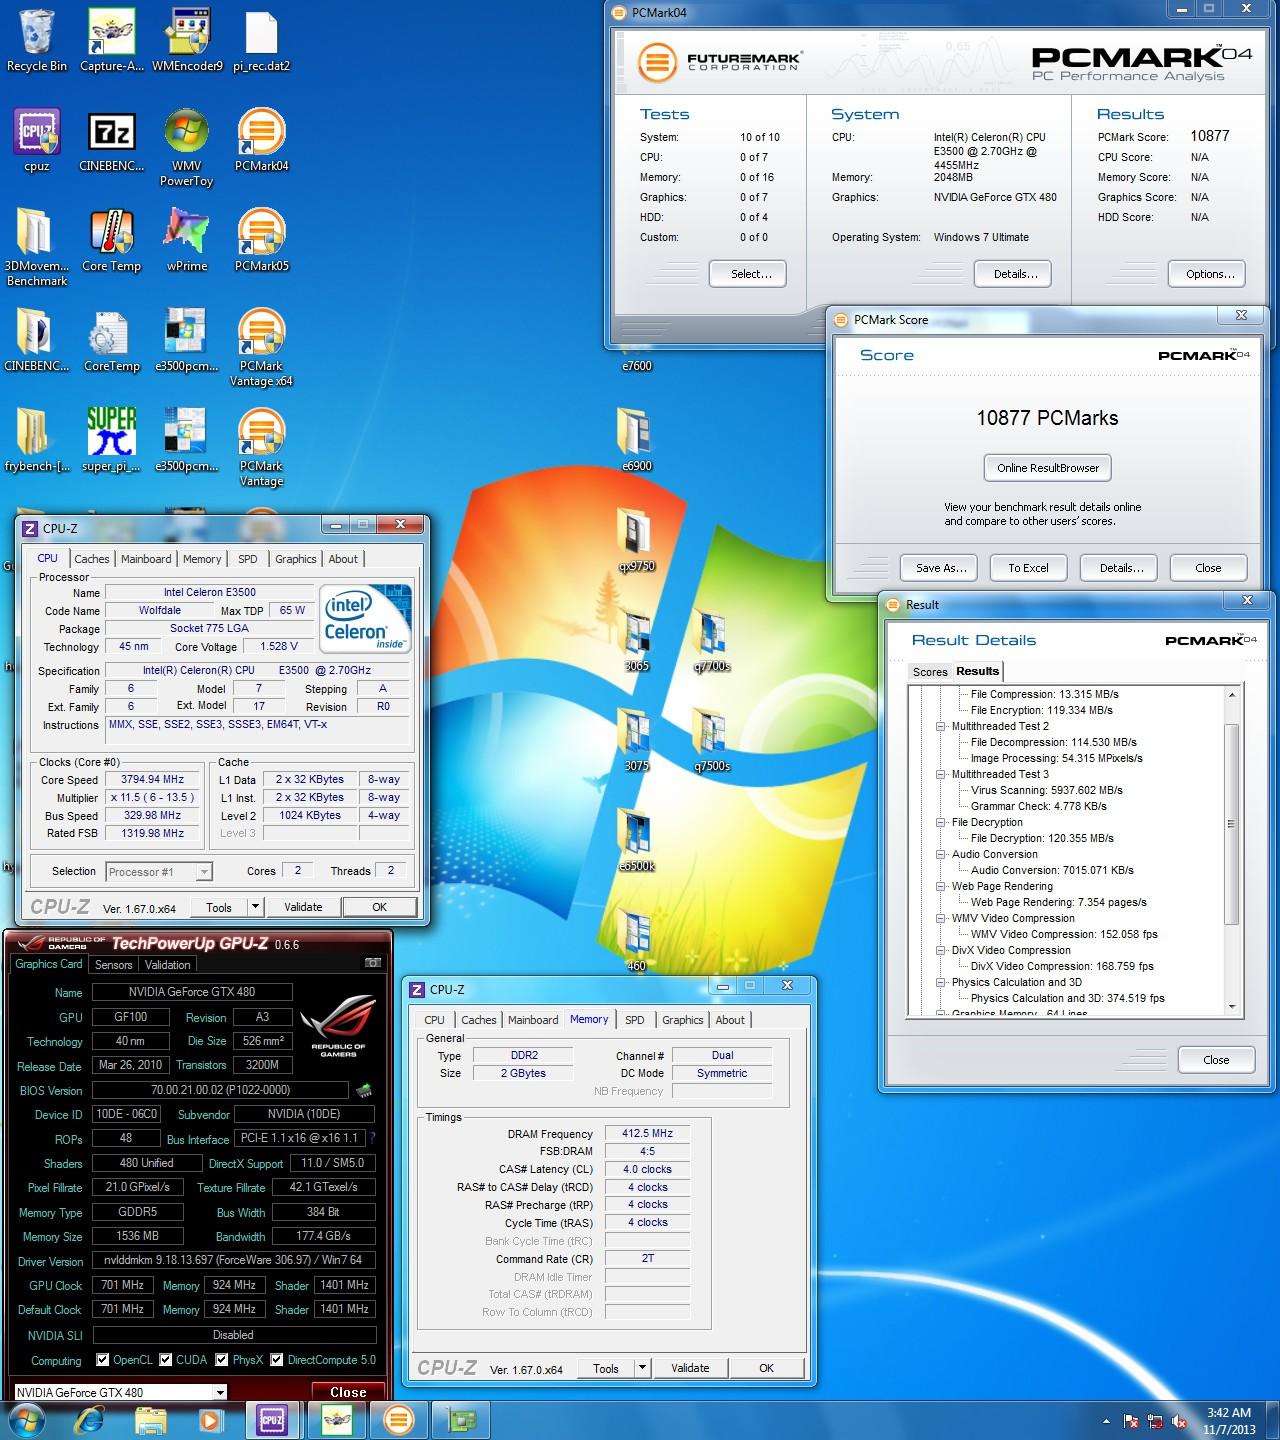Click Save As... in PCMark Score
The height and width of the screenshot is (1440, 1280).
pos(941,568)
